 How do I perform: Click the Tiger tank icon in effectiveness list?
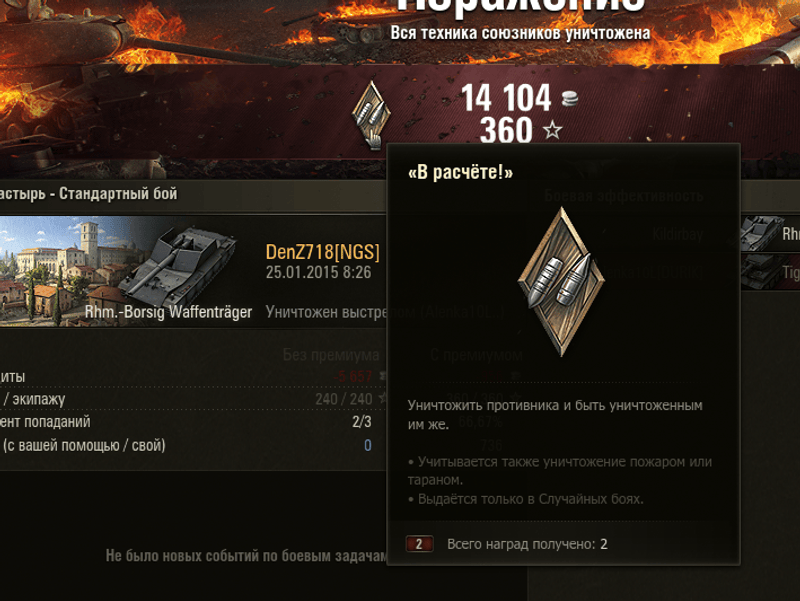point(760,271)
